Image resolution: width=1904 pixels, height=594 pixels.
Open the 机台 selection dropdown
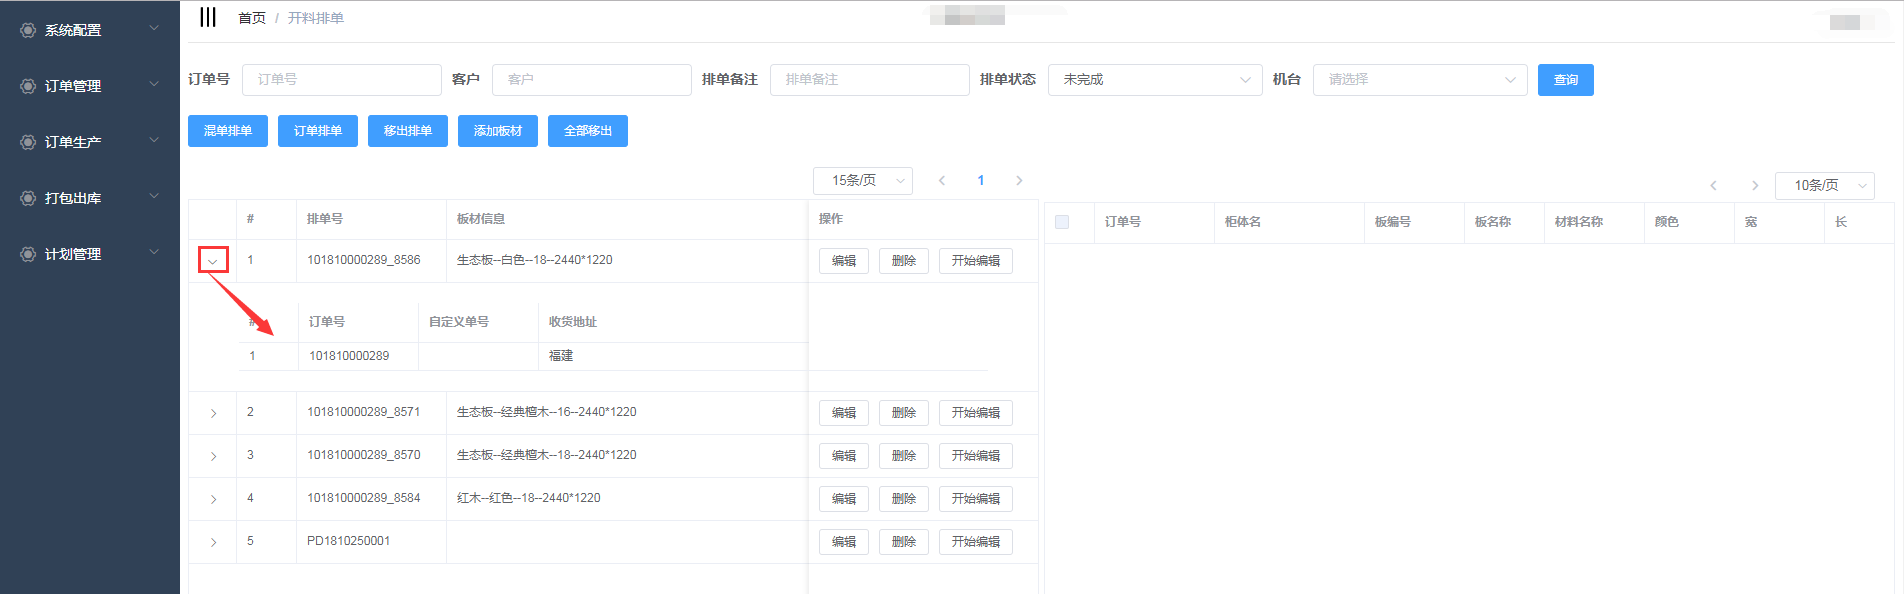[x=1419, y=80]
